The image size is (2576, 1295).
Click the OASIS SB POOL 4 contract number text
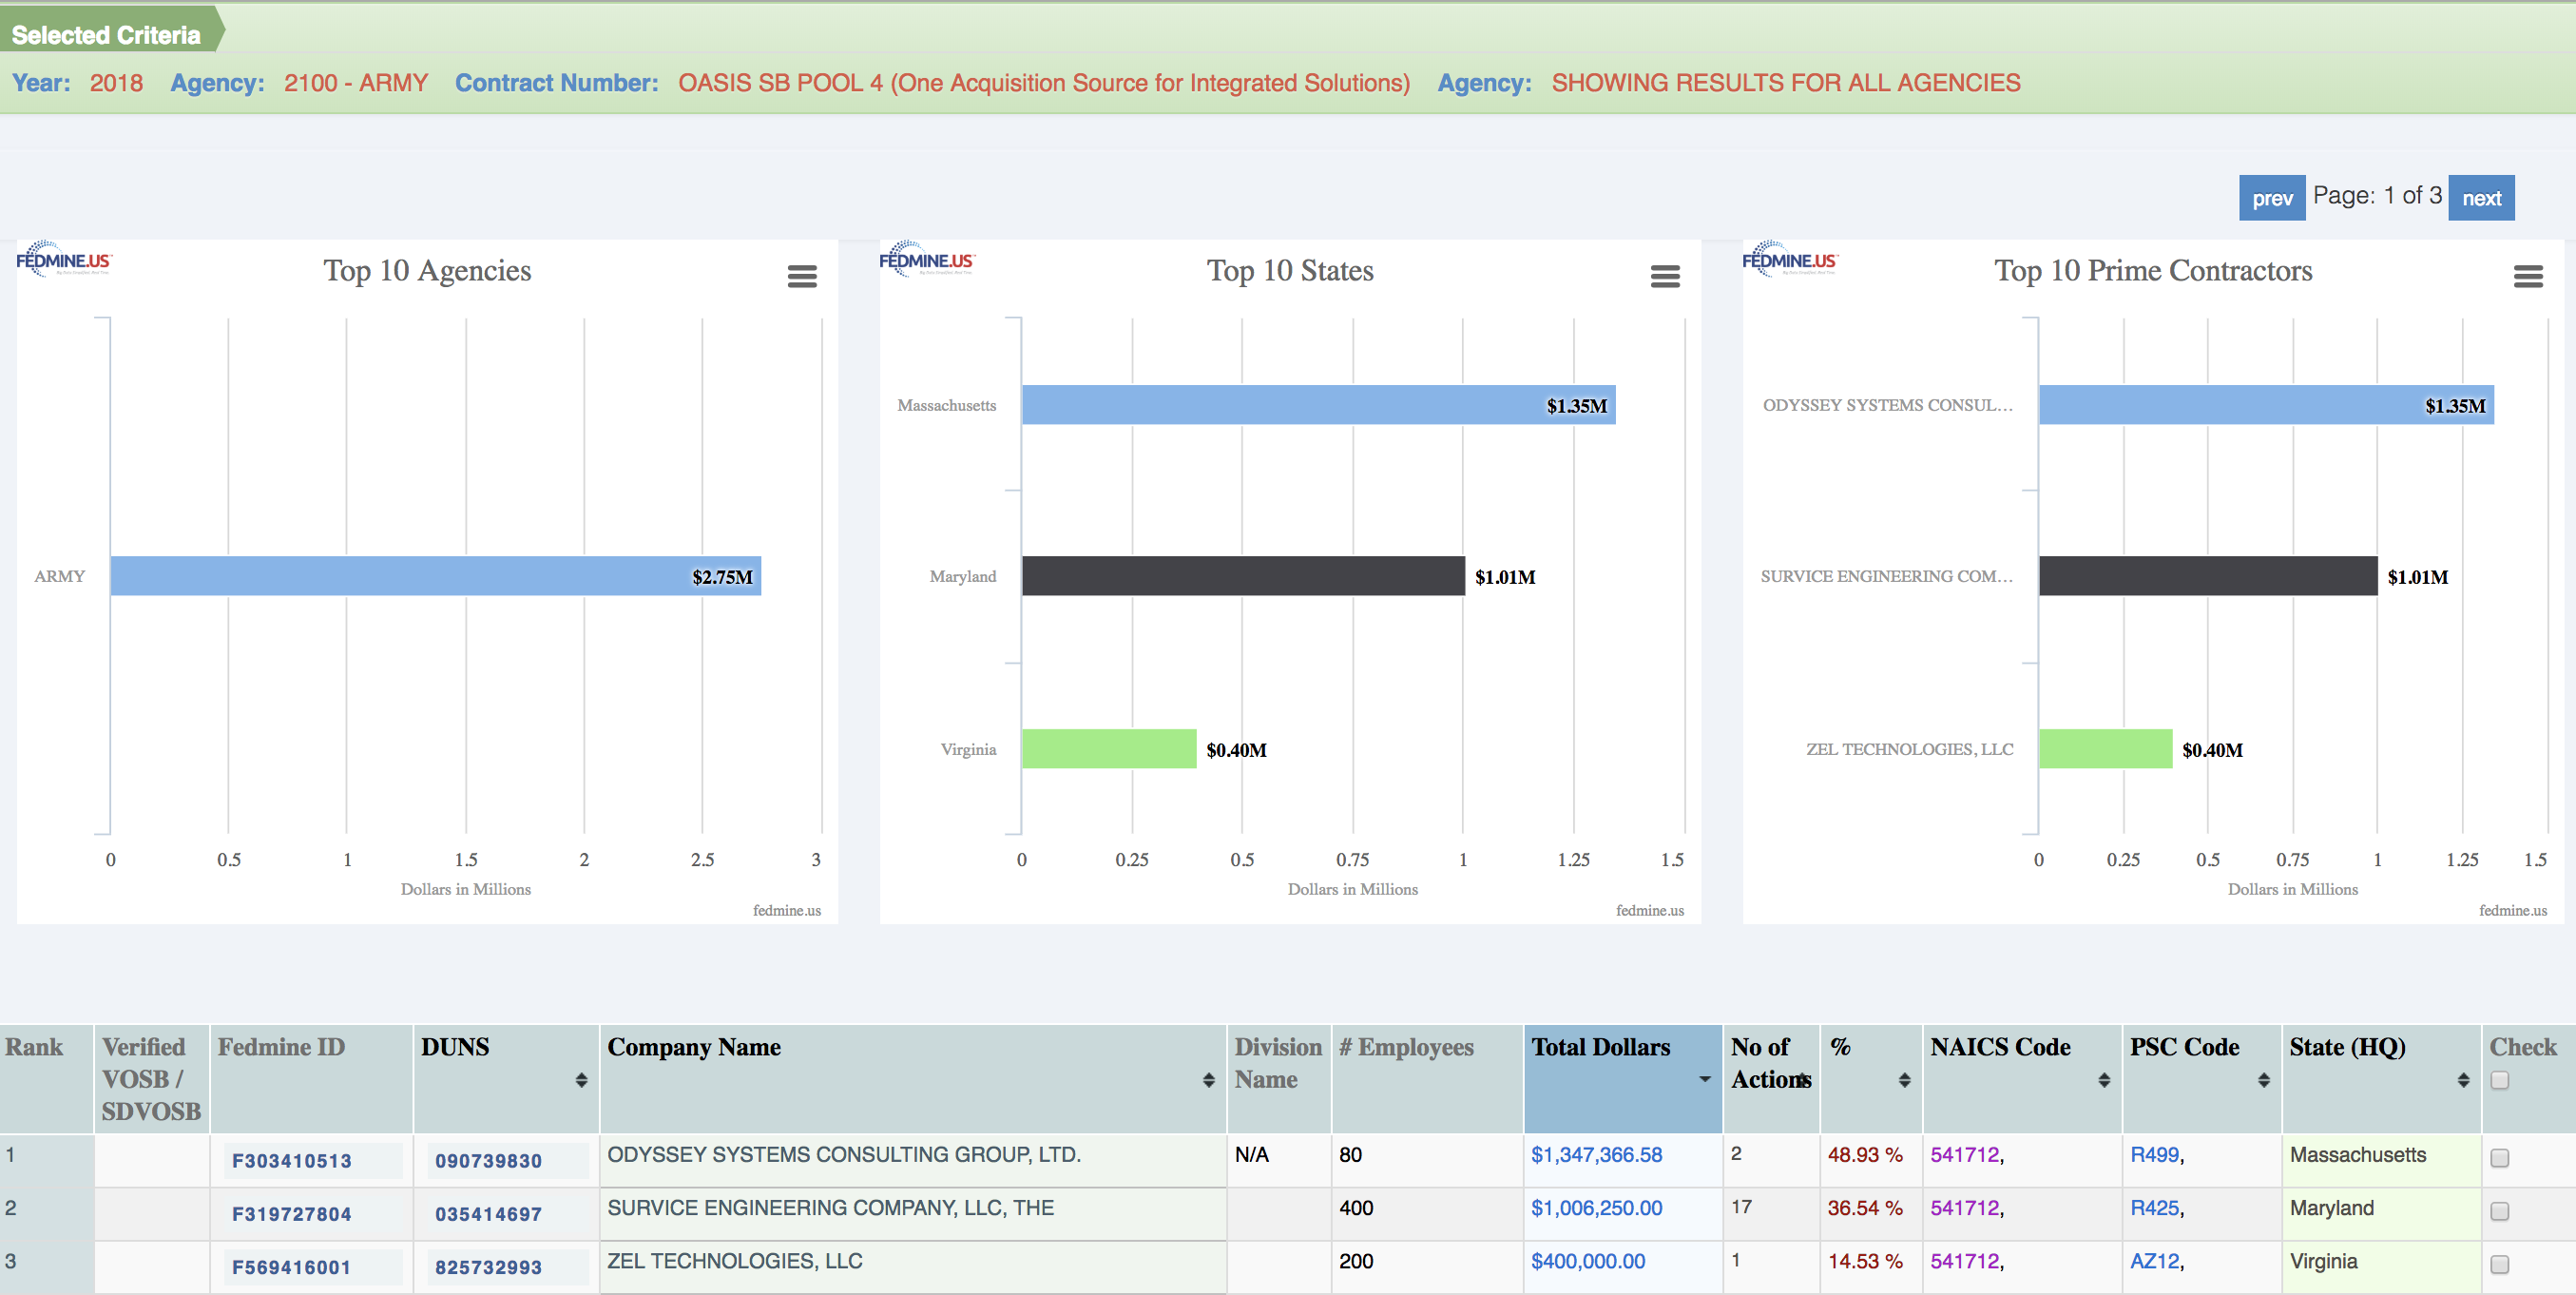[1044, 83]
